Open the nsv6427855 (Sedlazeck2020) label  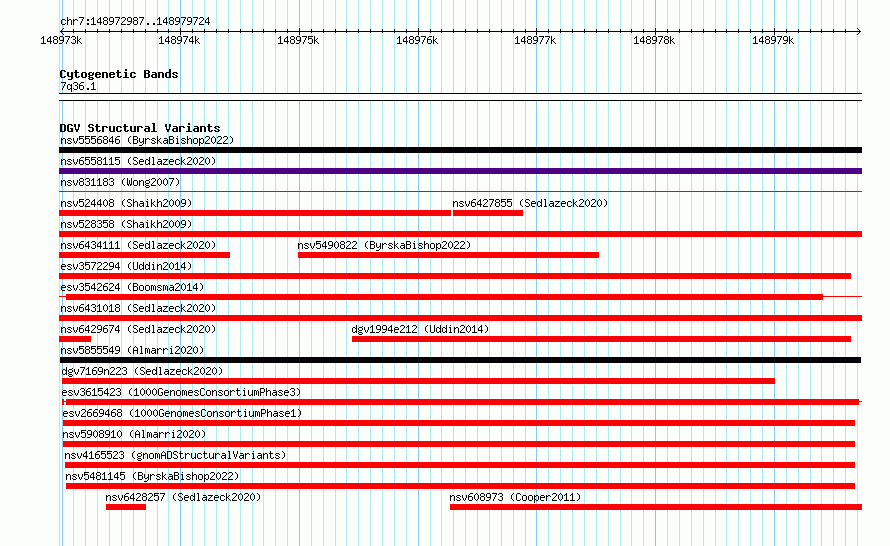(x=530, y=203)
